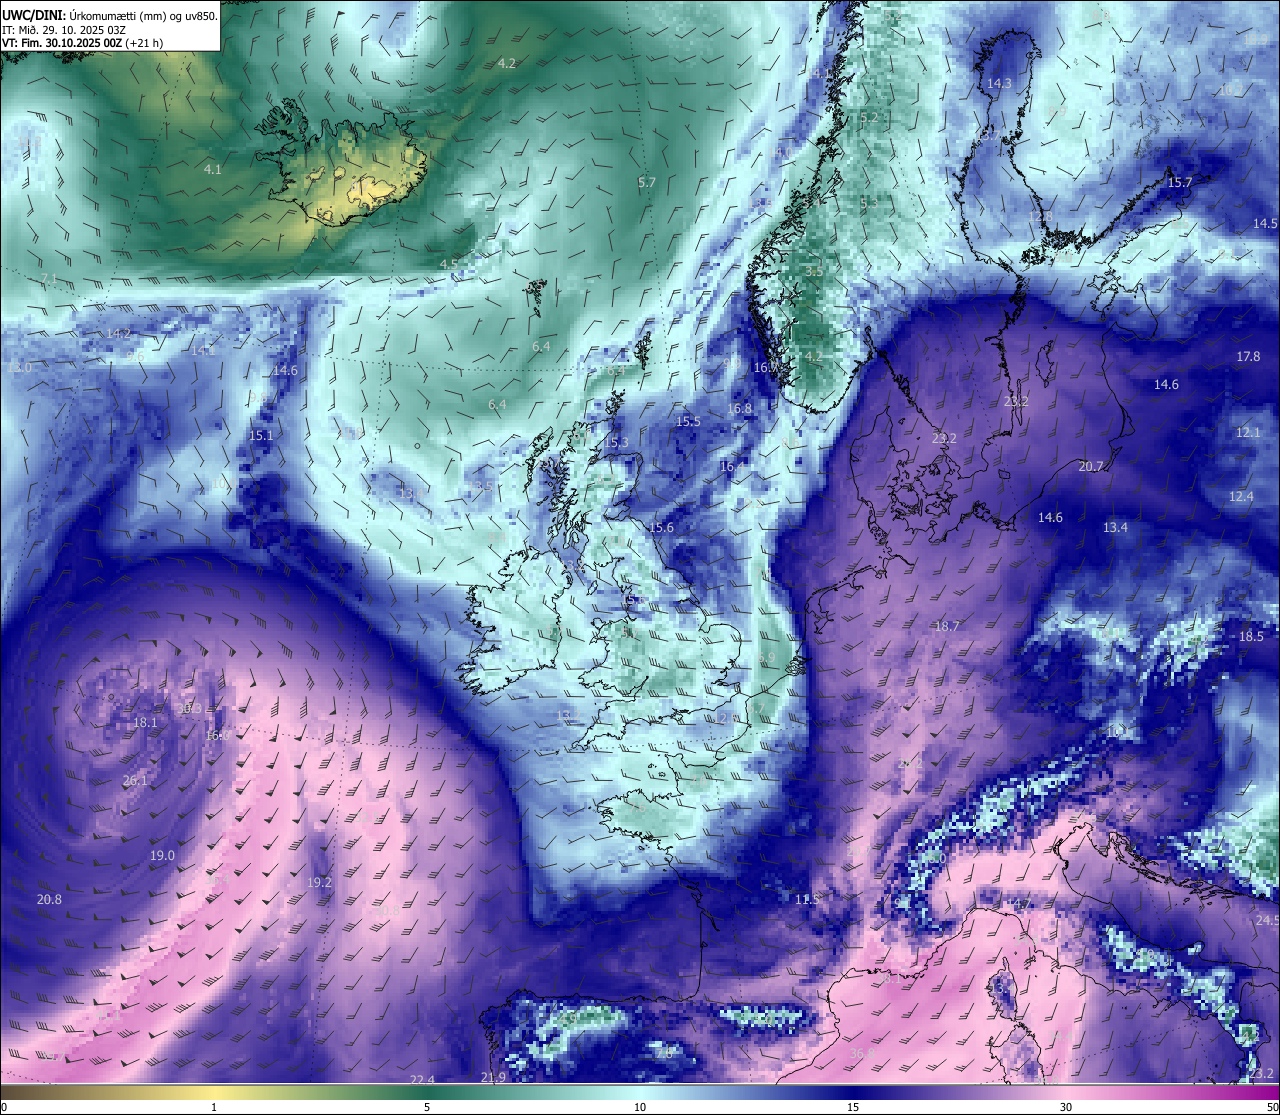This screenshot has width=1280, height=1115.
Task: Click the 22.4 value near the bottom
Action: [x=422, y=1079]
